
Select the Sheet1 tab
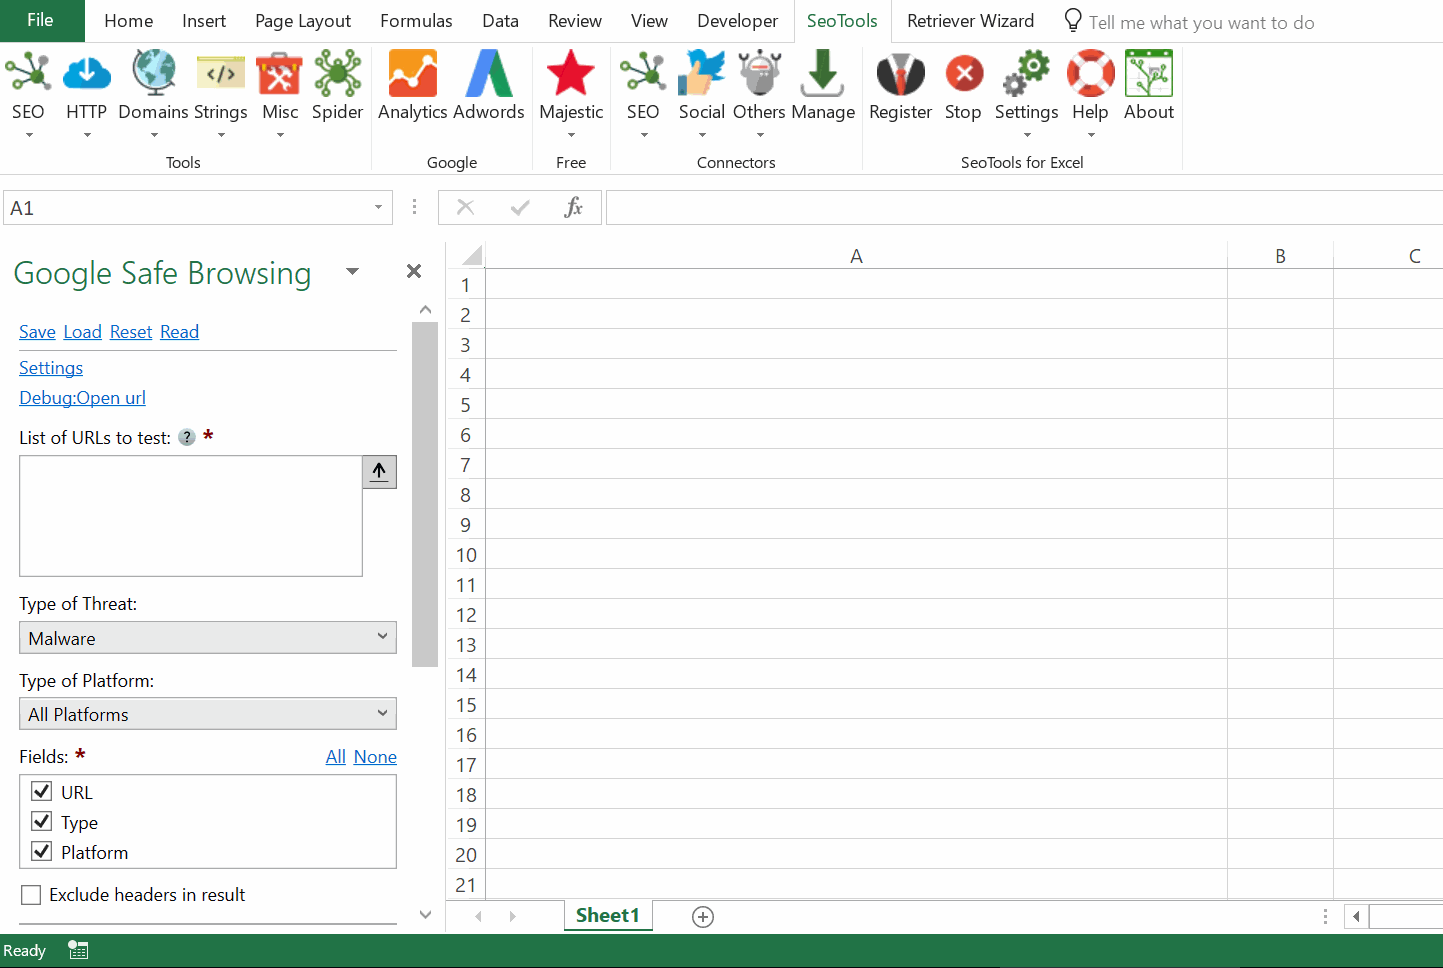click(608, 915)
